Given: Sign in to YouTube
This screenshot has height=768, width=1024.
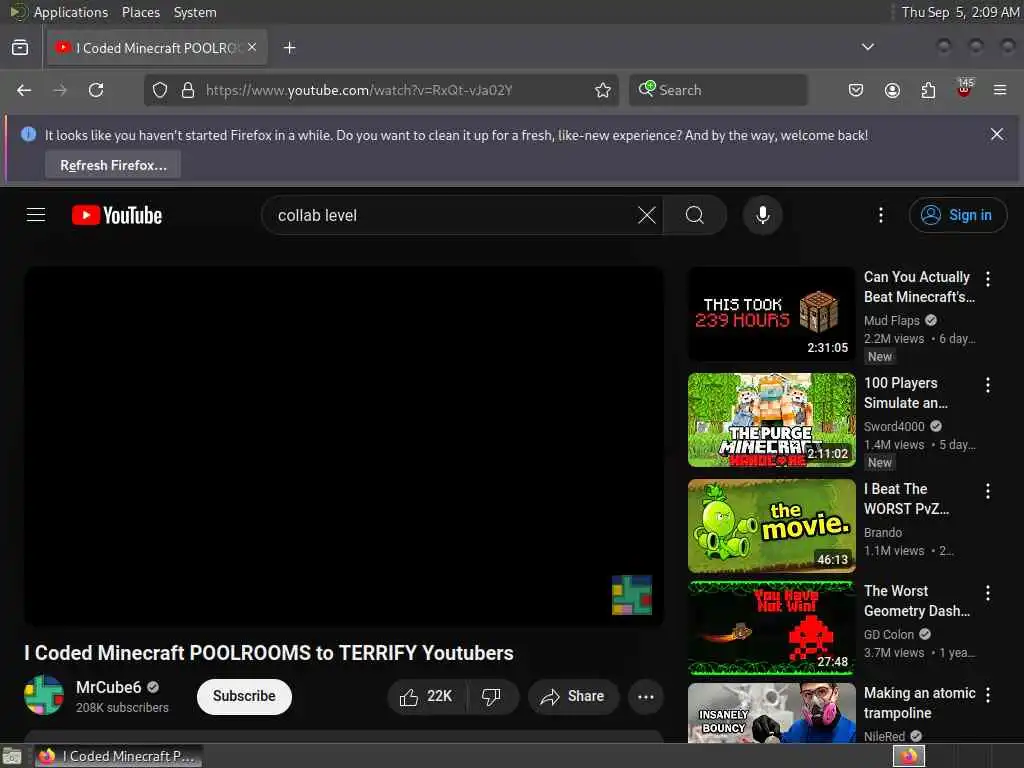Looking at the screenshot, I should pyautogui.click(x=957, y=215).
